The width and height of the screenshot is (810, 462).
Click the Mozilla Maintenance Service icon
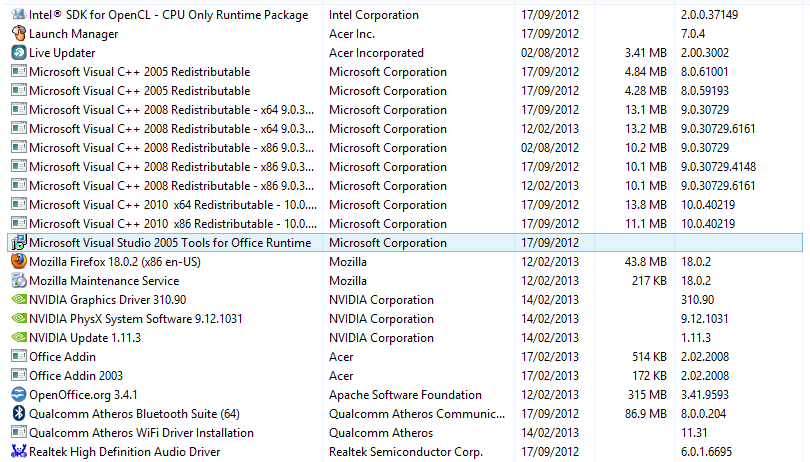click(19, 281)
